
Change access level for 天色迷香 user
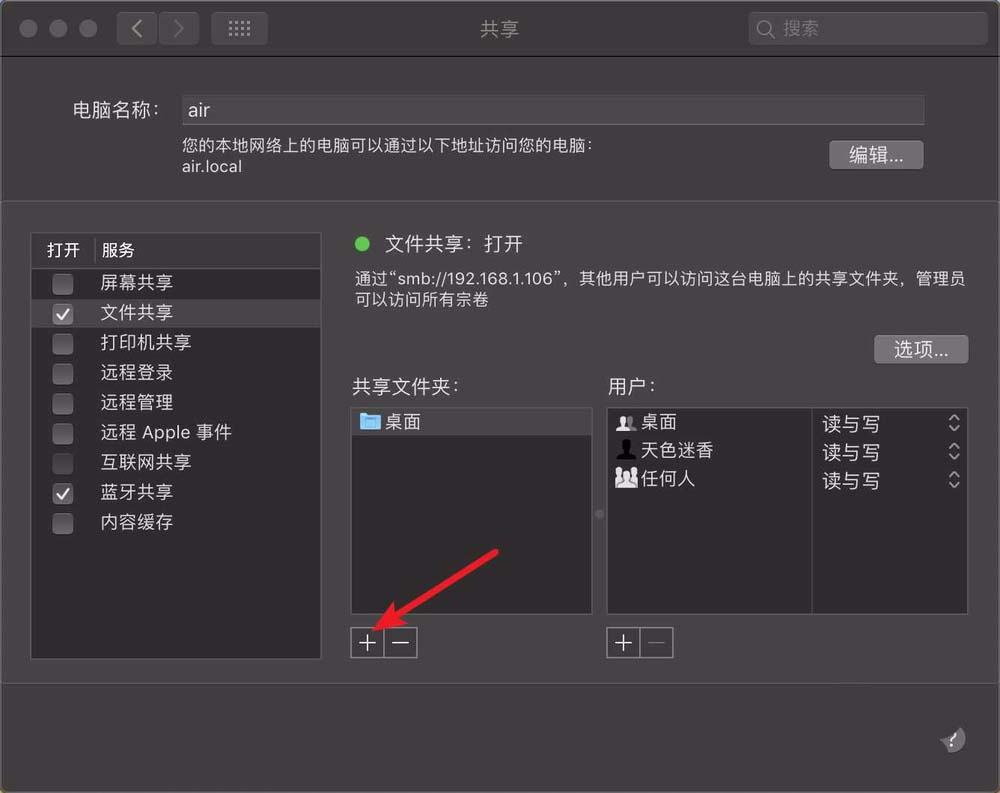point(954,452)
